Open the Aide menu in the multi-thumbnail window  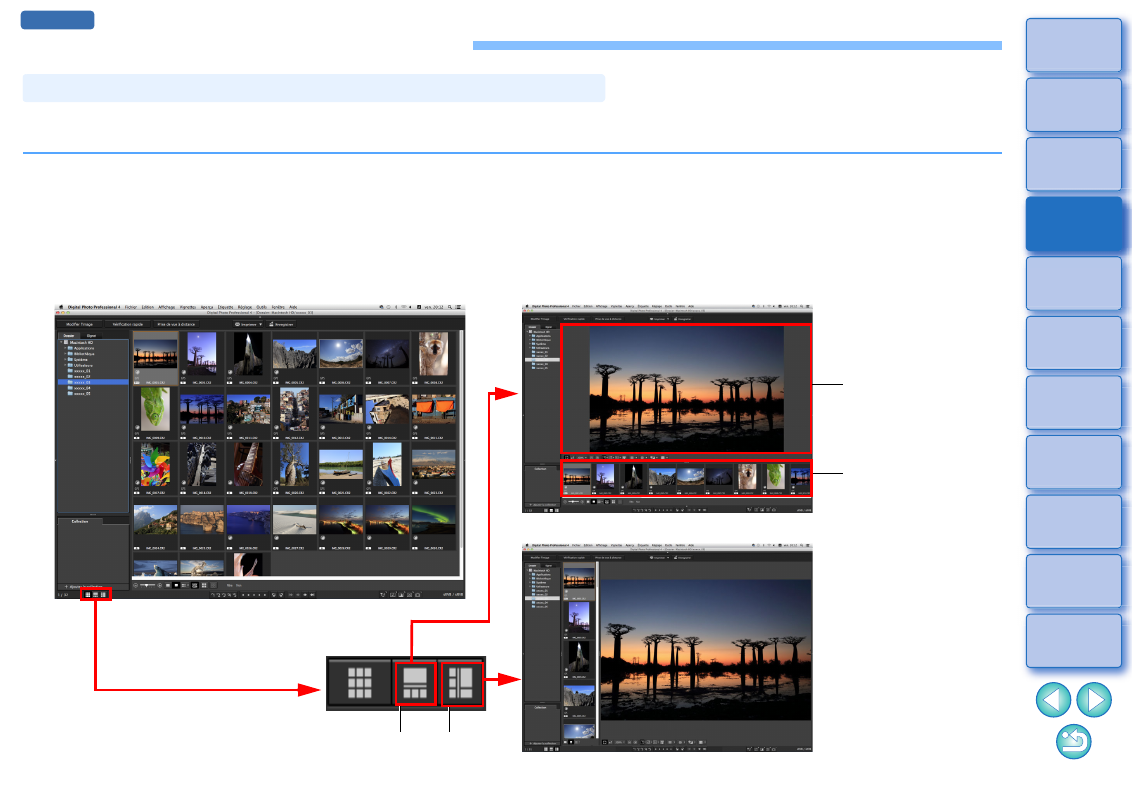click(x=293, y=307)
